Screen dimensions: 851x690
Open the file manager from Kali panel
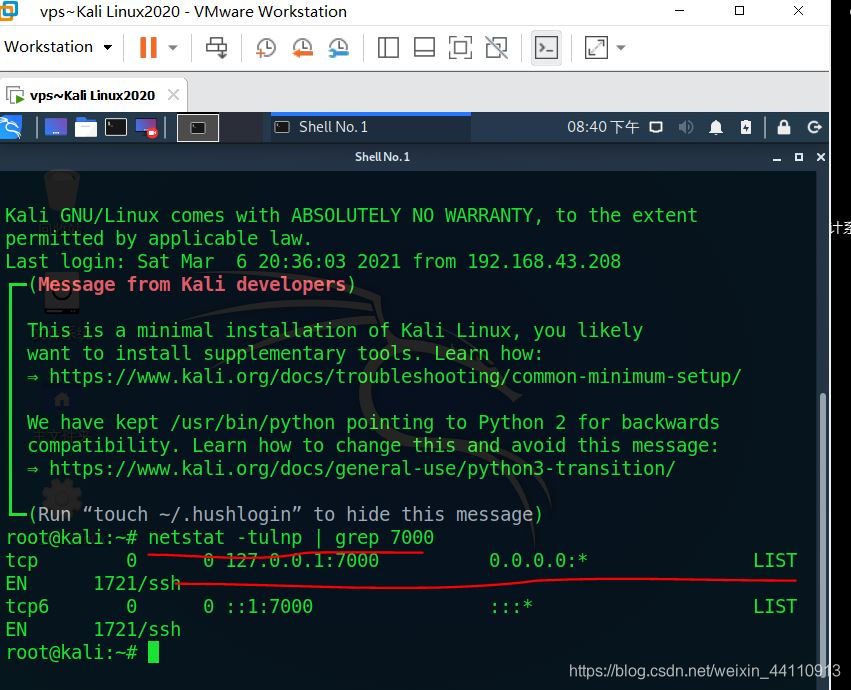pyautogui.click(x=86, y=127)
